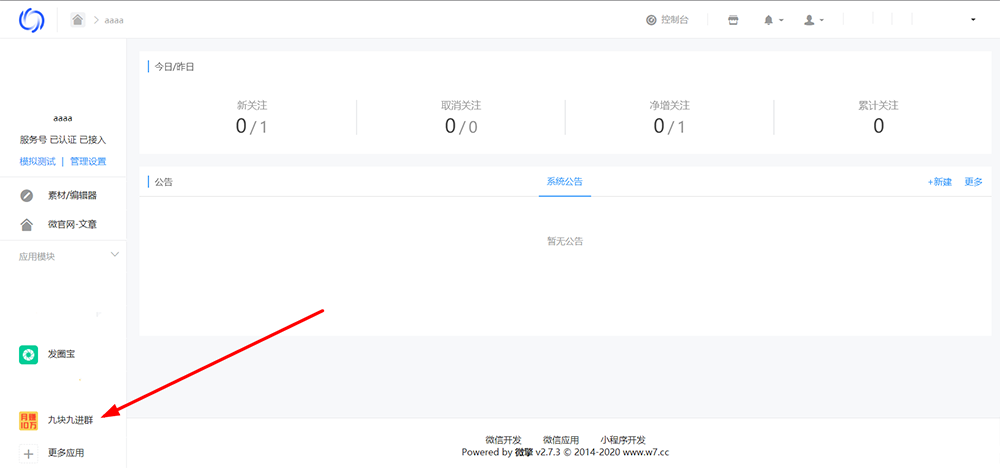
Task: Open the 微官网-文章 micro-site articles
Action: click(71, 225)
